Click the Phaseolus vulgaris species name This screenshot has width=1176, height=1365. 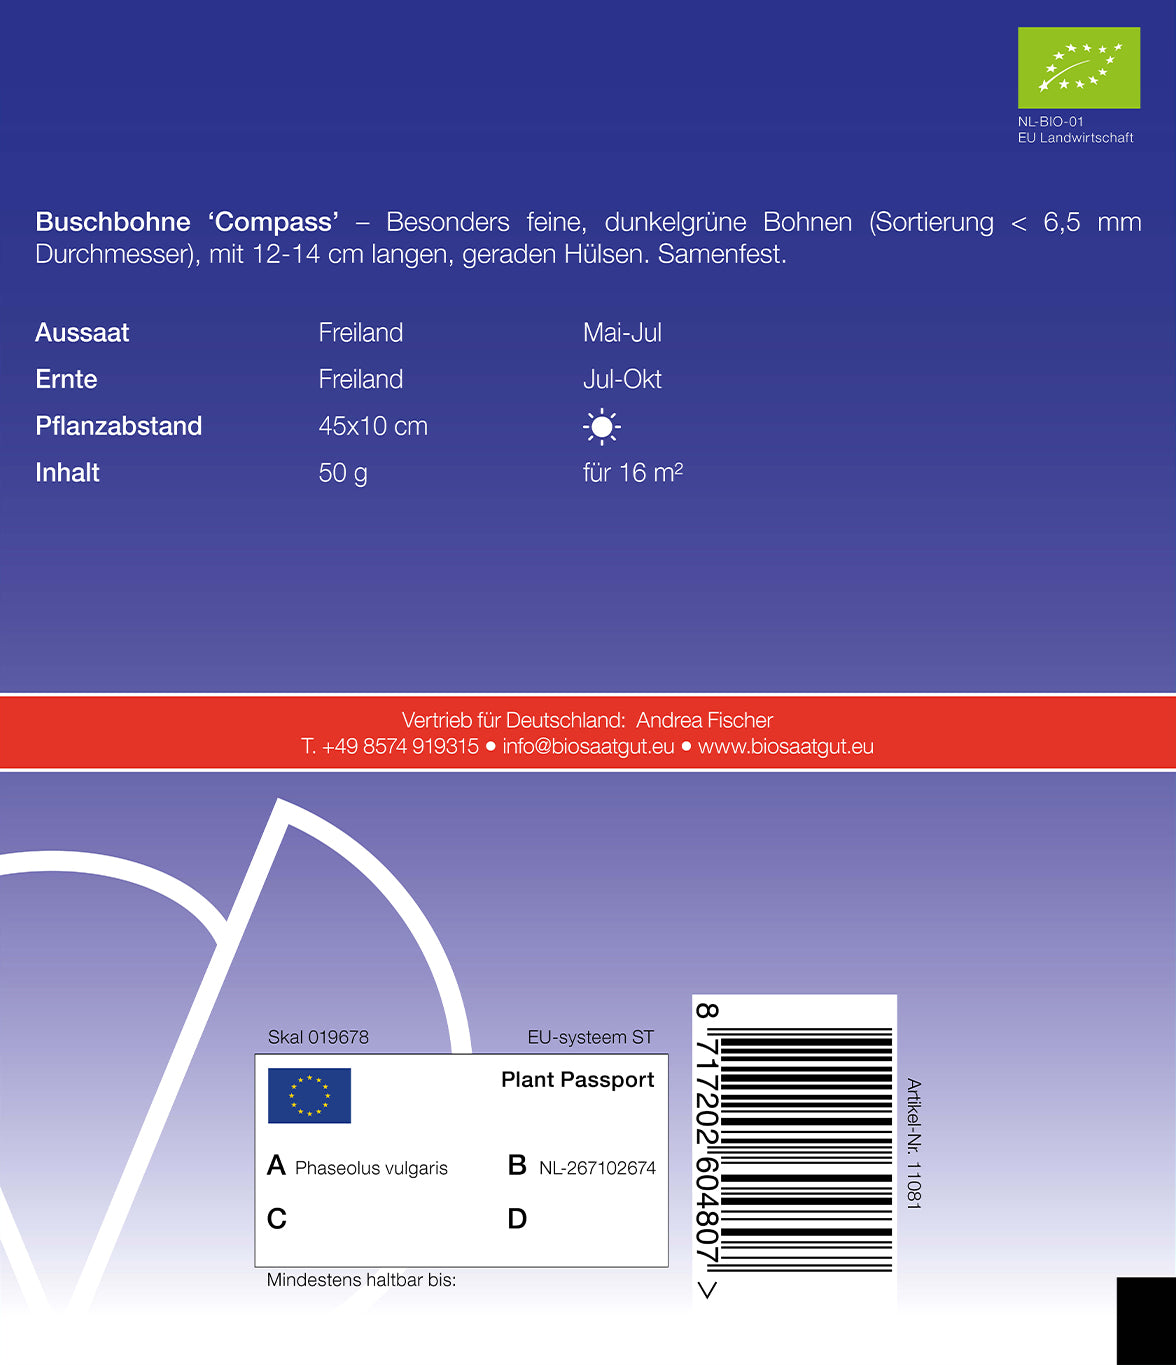(x=371, y=1168)
